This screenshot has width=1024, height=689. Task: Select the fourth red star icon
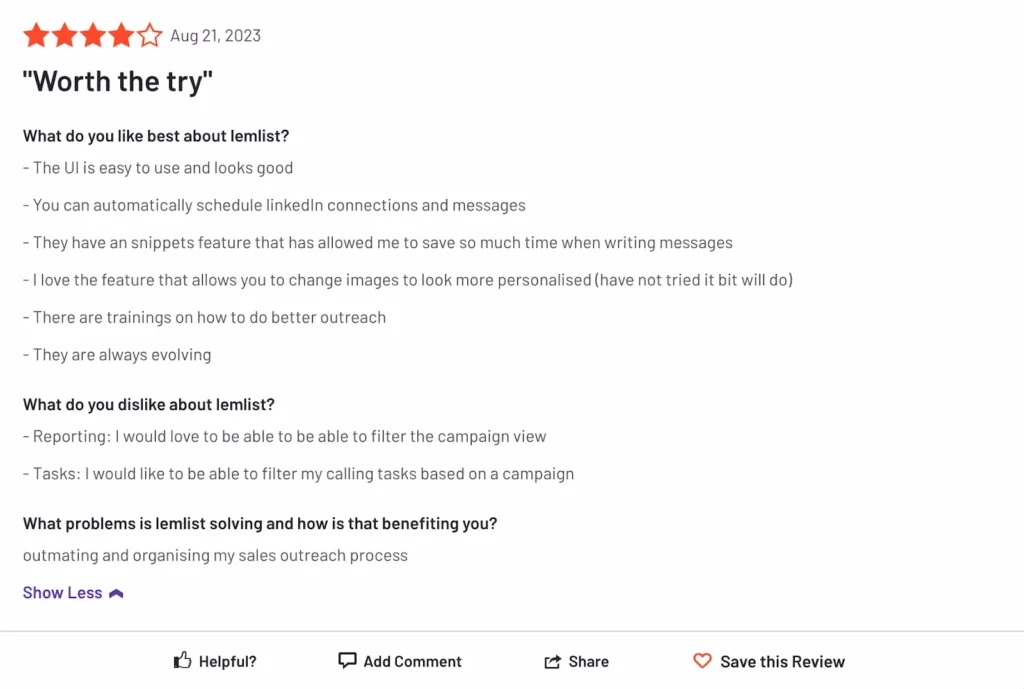120,35
